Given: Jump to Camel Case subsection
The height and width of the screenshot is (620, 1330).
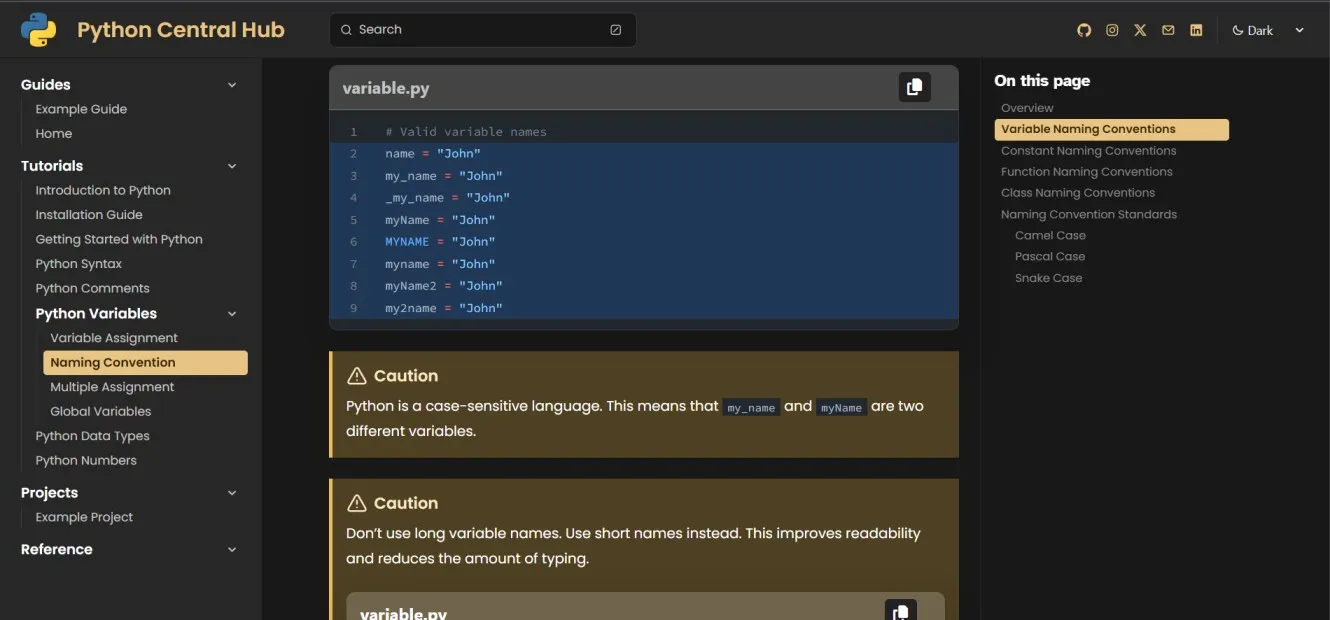Looking at the screenshot, I should (x=1050, y=236).
